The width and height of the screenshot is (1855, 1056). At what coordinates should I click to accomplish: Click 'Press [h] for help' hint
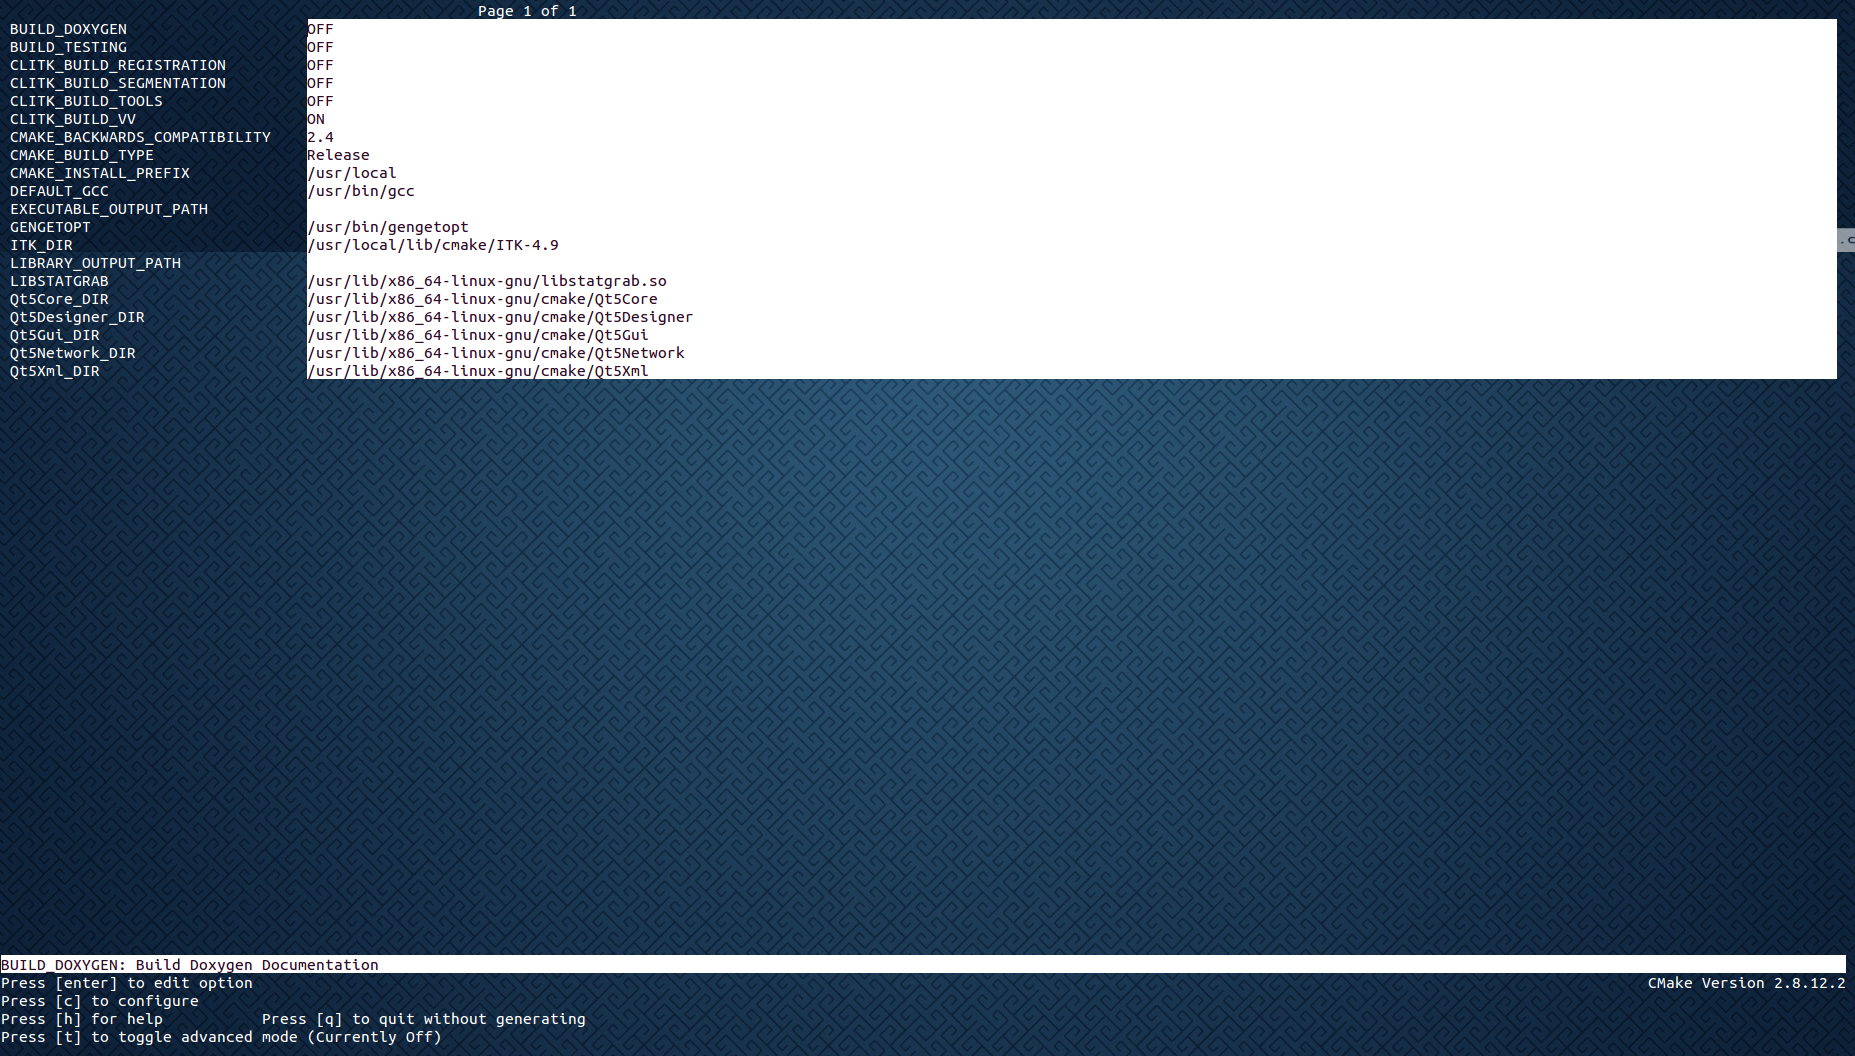pos(82,1019)
